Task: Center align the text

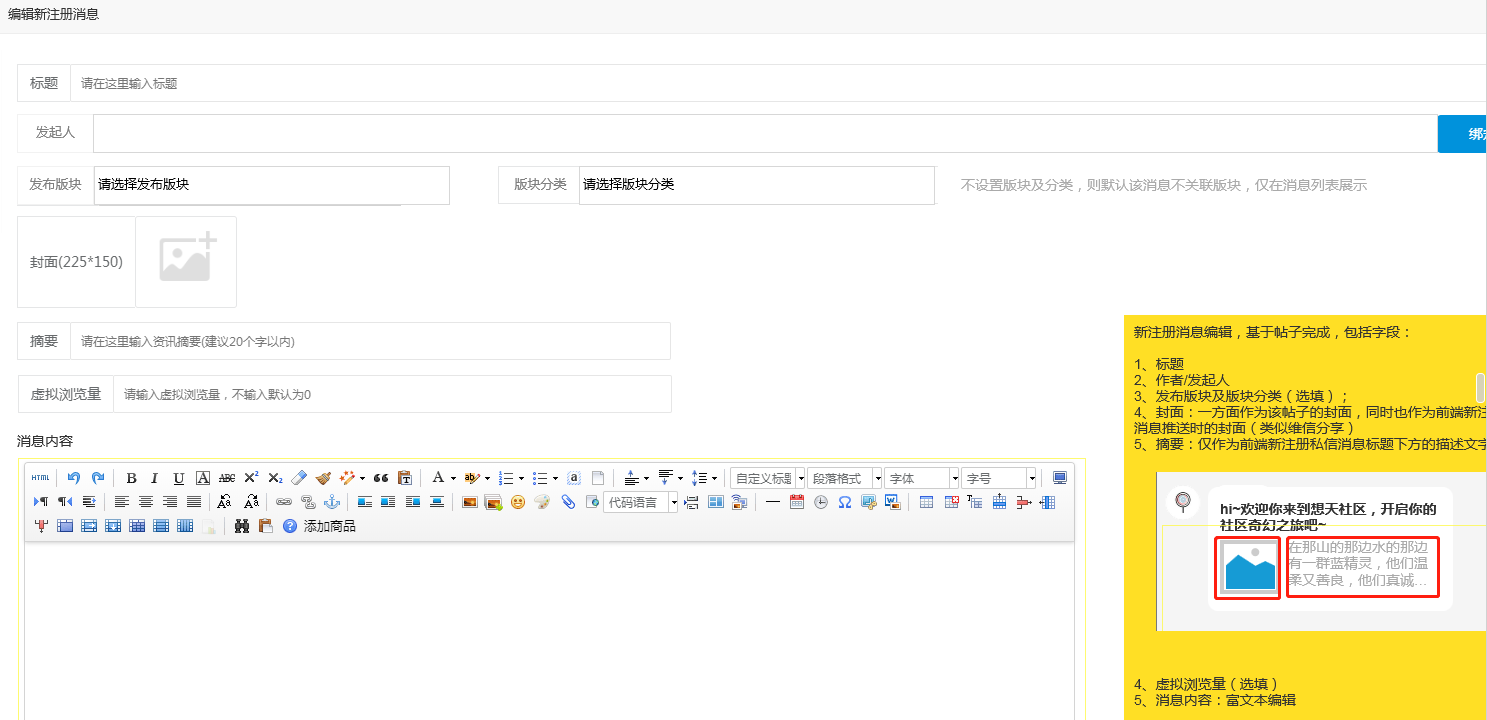Action: click(x=146, y=502)
